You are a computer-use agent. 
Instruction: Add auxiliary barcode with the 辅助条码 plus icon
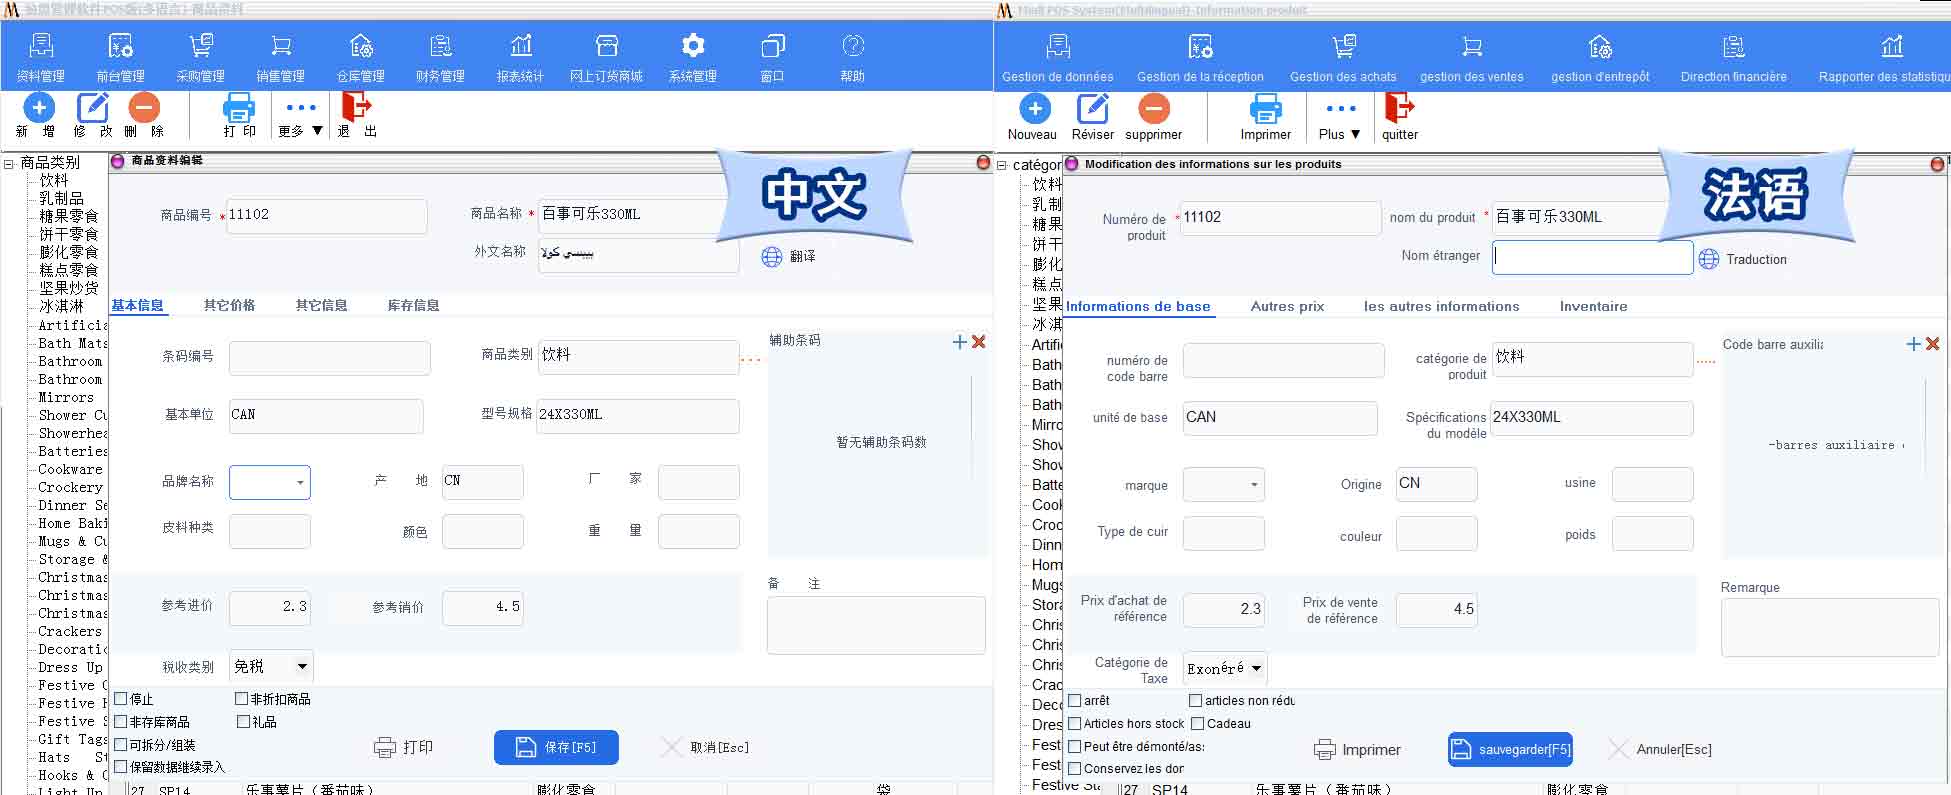pos(960,342)
